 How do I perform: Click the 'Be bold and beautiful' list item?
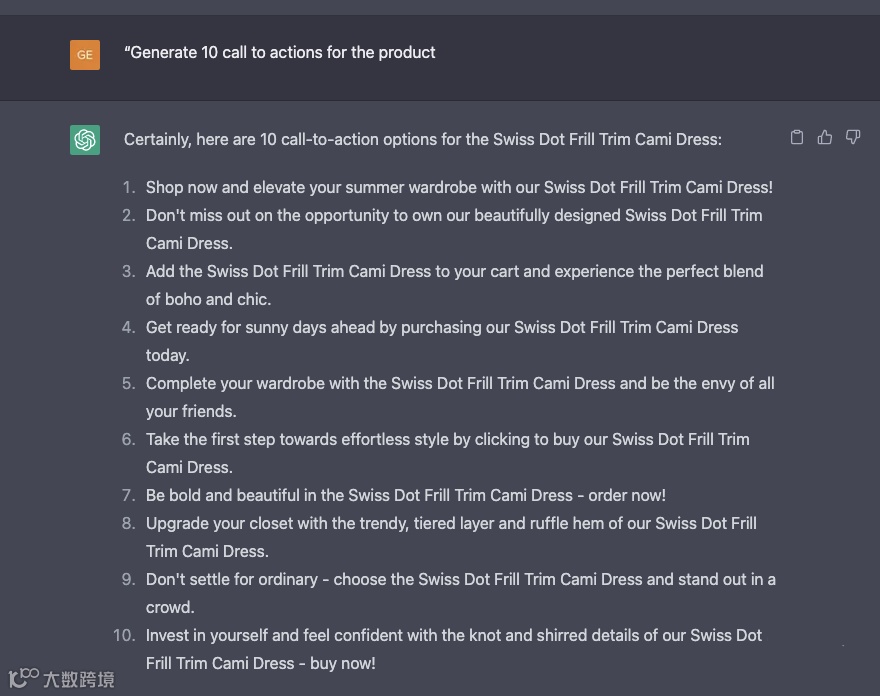405,495
